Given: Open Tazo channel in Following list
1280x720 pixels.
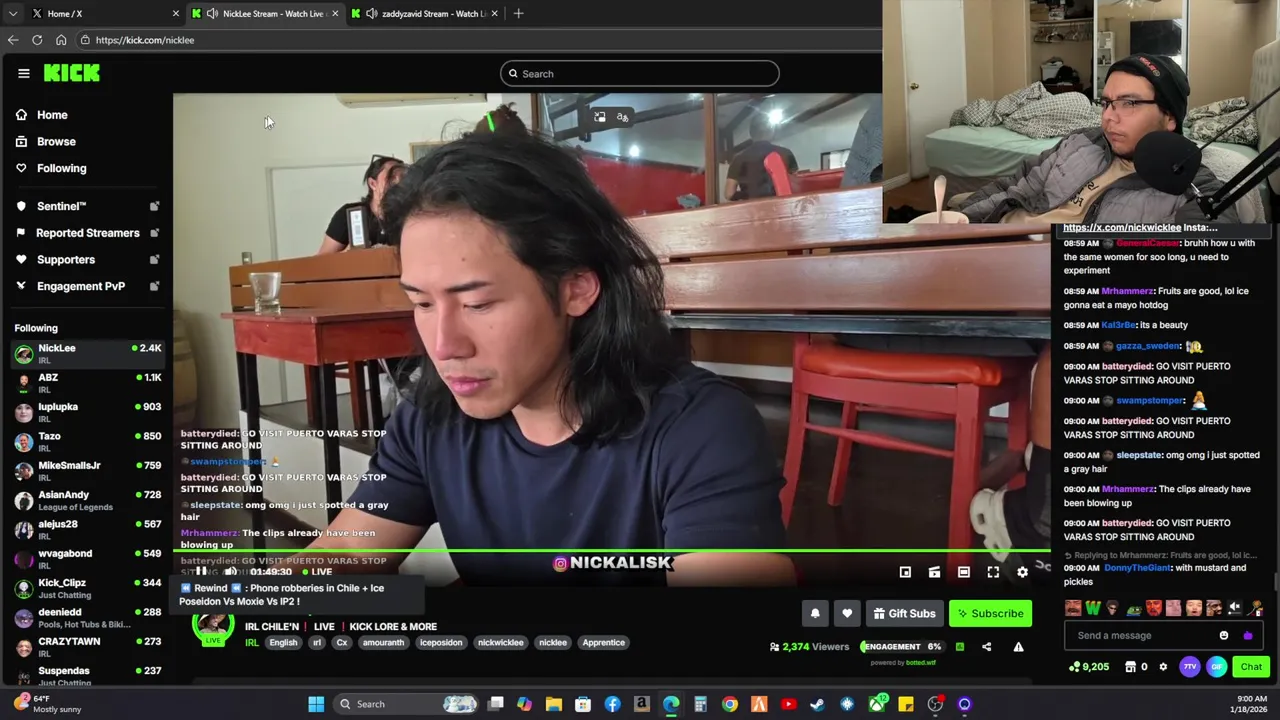Looking at the screenshot, I should 88,441.
